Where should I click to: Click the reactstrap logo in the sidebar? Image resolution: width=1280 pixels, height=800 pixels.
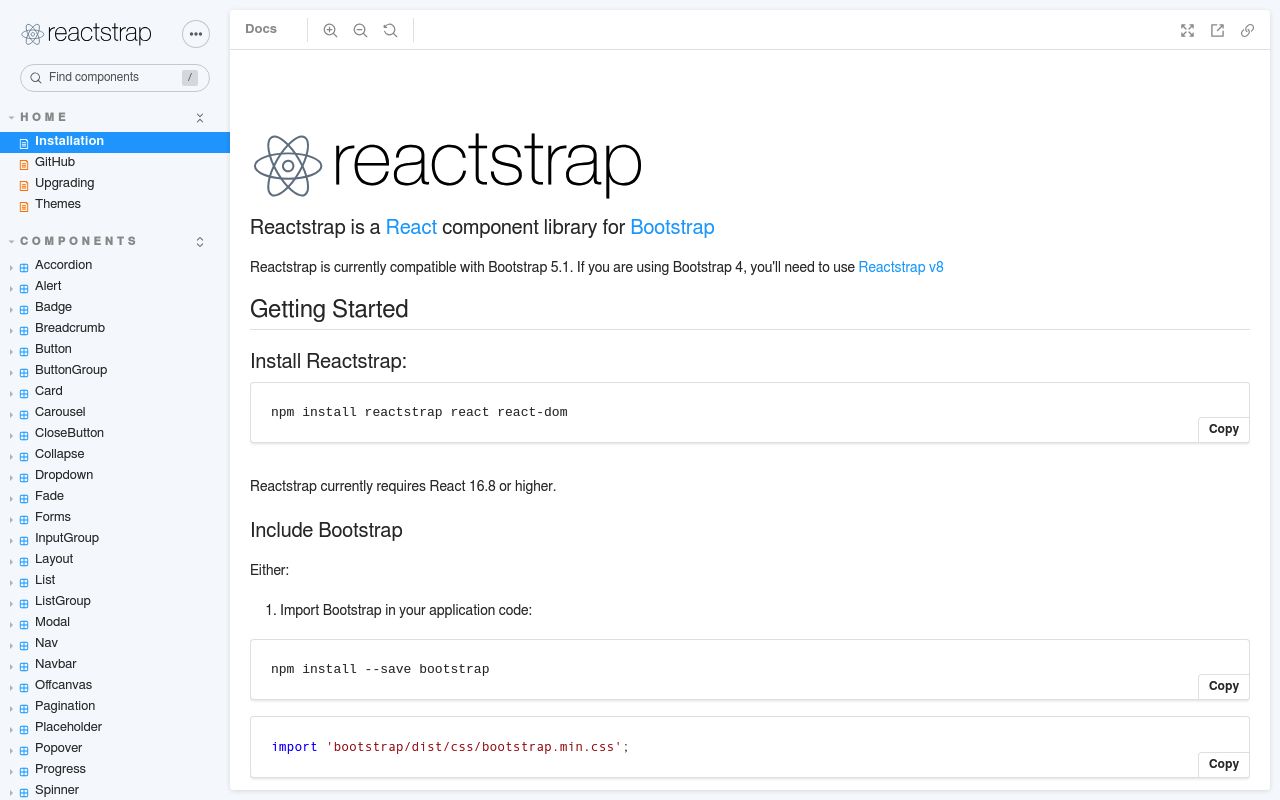pyautogui.click(x=86, y=33)
